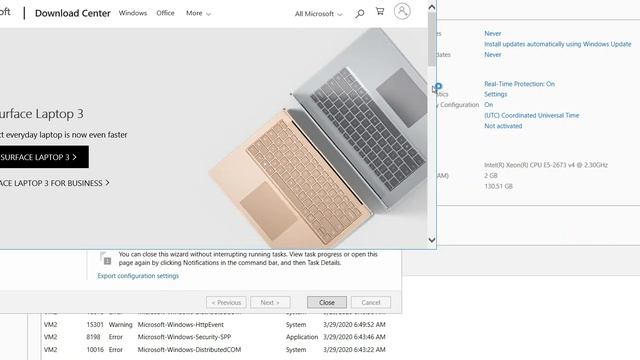The width and height of the screenshot is (640, 360).
Task: Expand the All Microsoft dropdown
Action: coord(318,14)
